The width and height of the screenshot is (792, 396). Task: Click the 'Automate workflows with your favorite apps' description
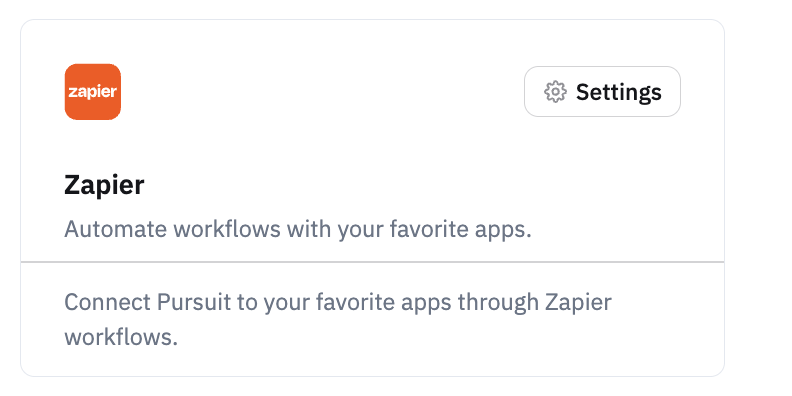(298, 229)
